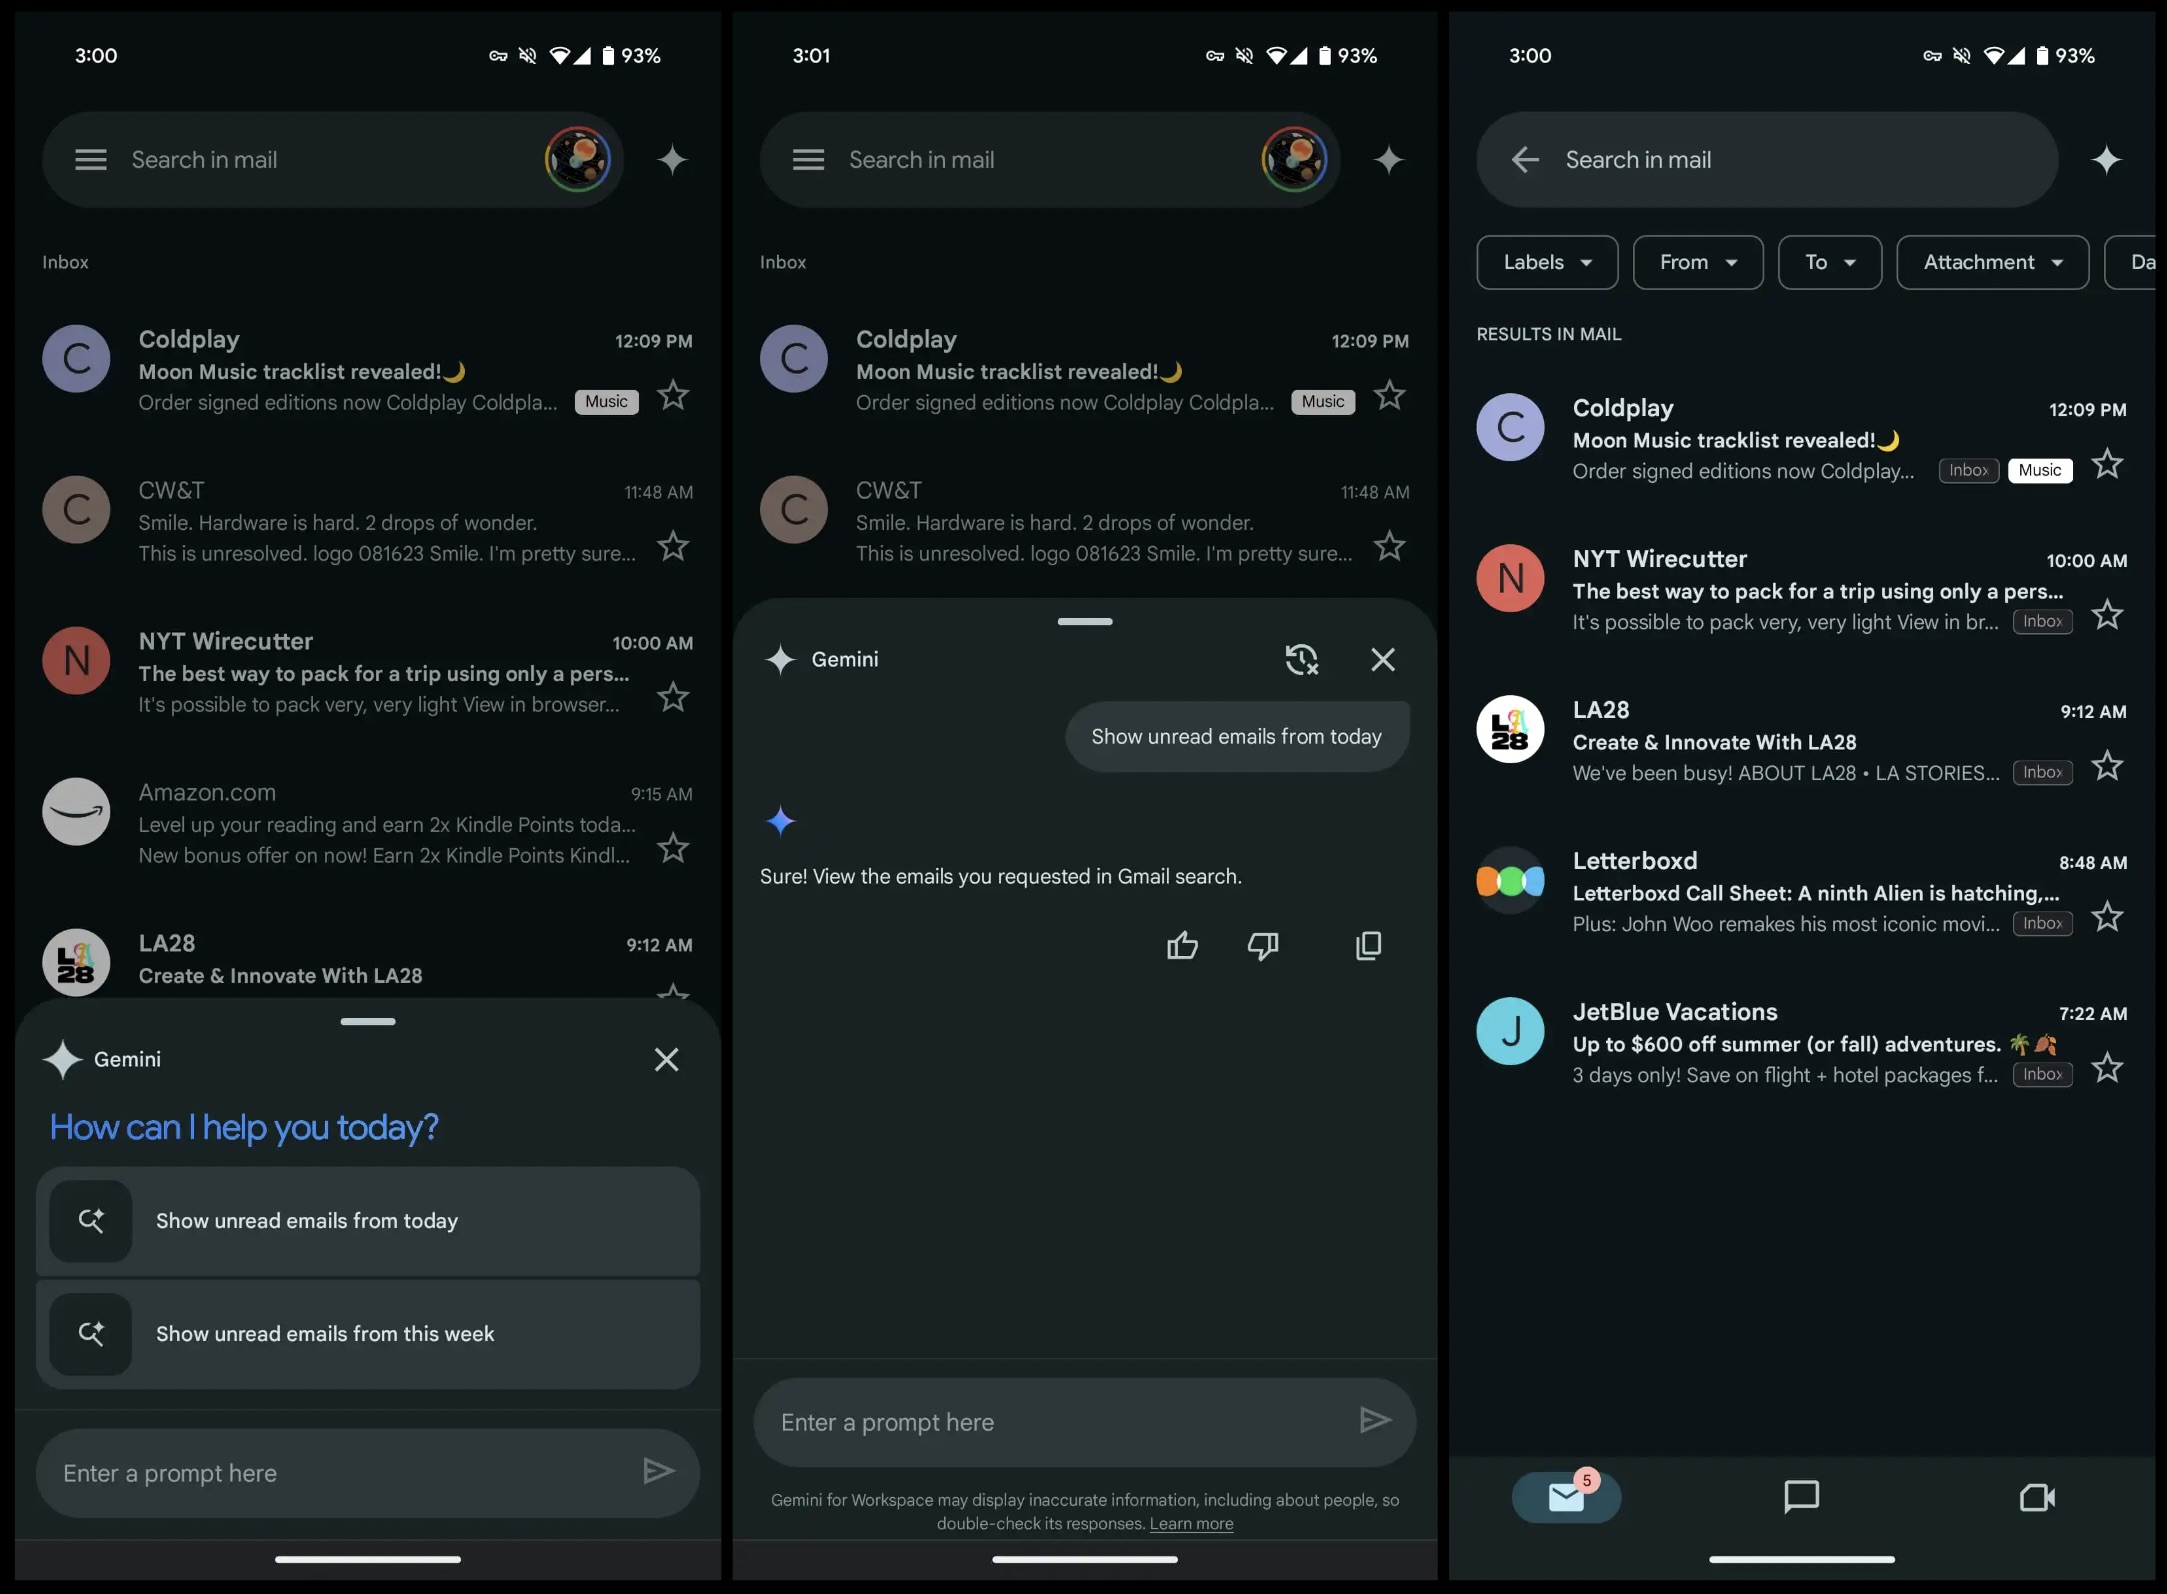Give thumbs down to Gemini response
This screenshot has height=1594, width=2167.
pyautogui.click(x=1263, y=946)
